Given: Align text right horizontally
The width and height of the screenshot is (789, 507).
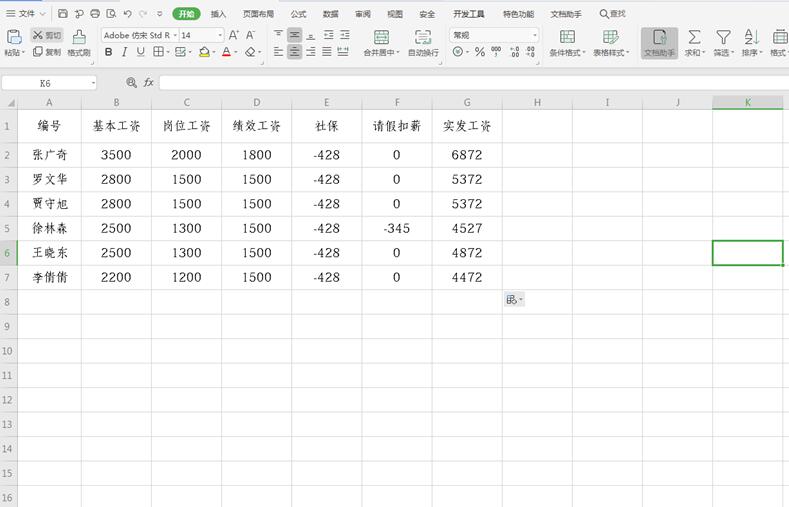Looking at the screenshot, I should tap(311, 52).
